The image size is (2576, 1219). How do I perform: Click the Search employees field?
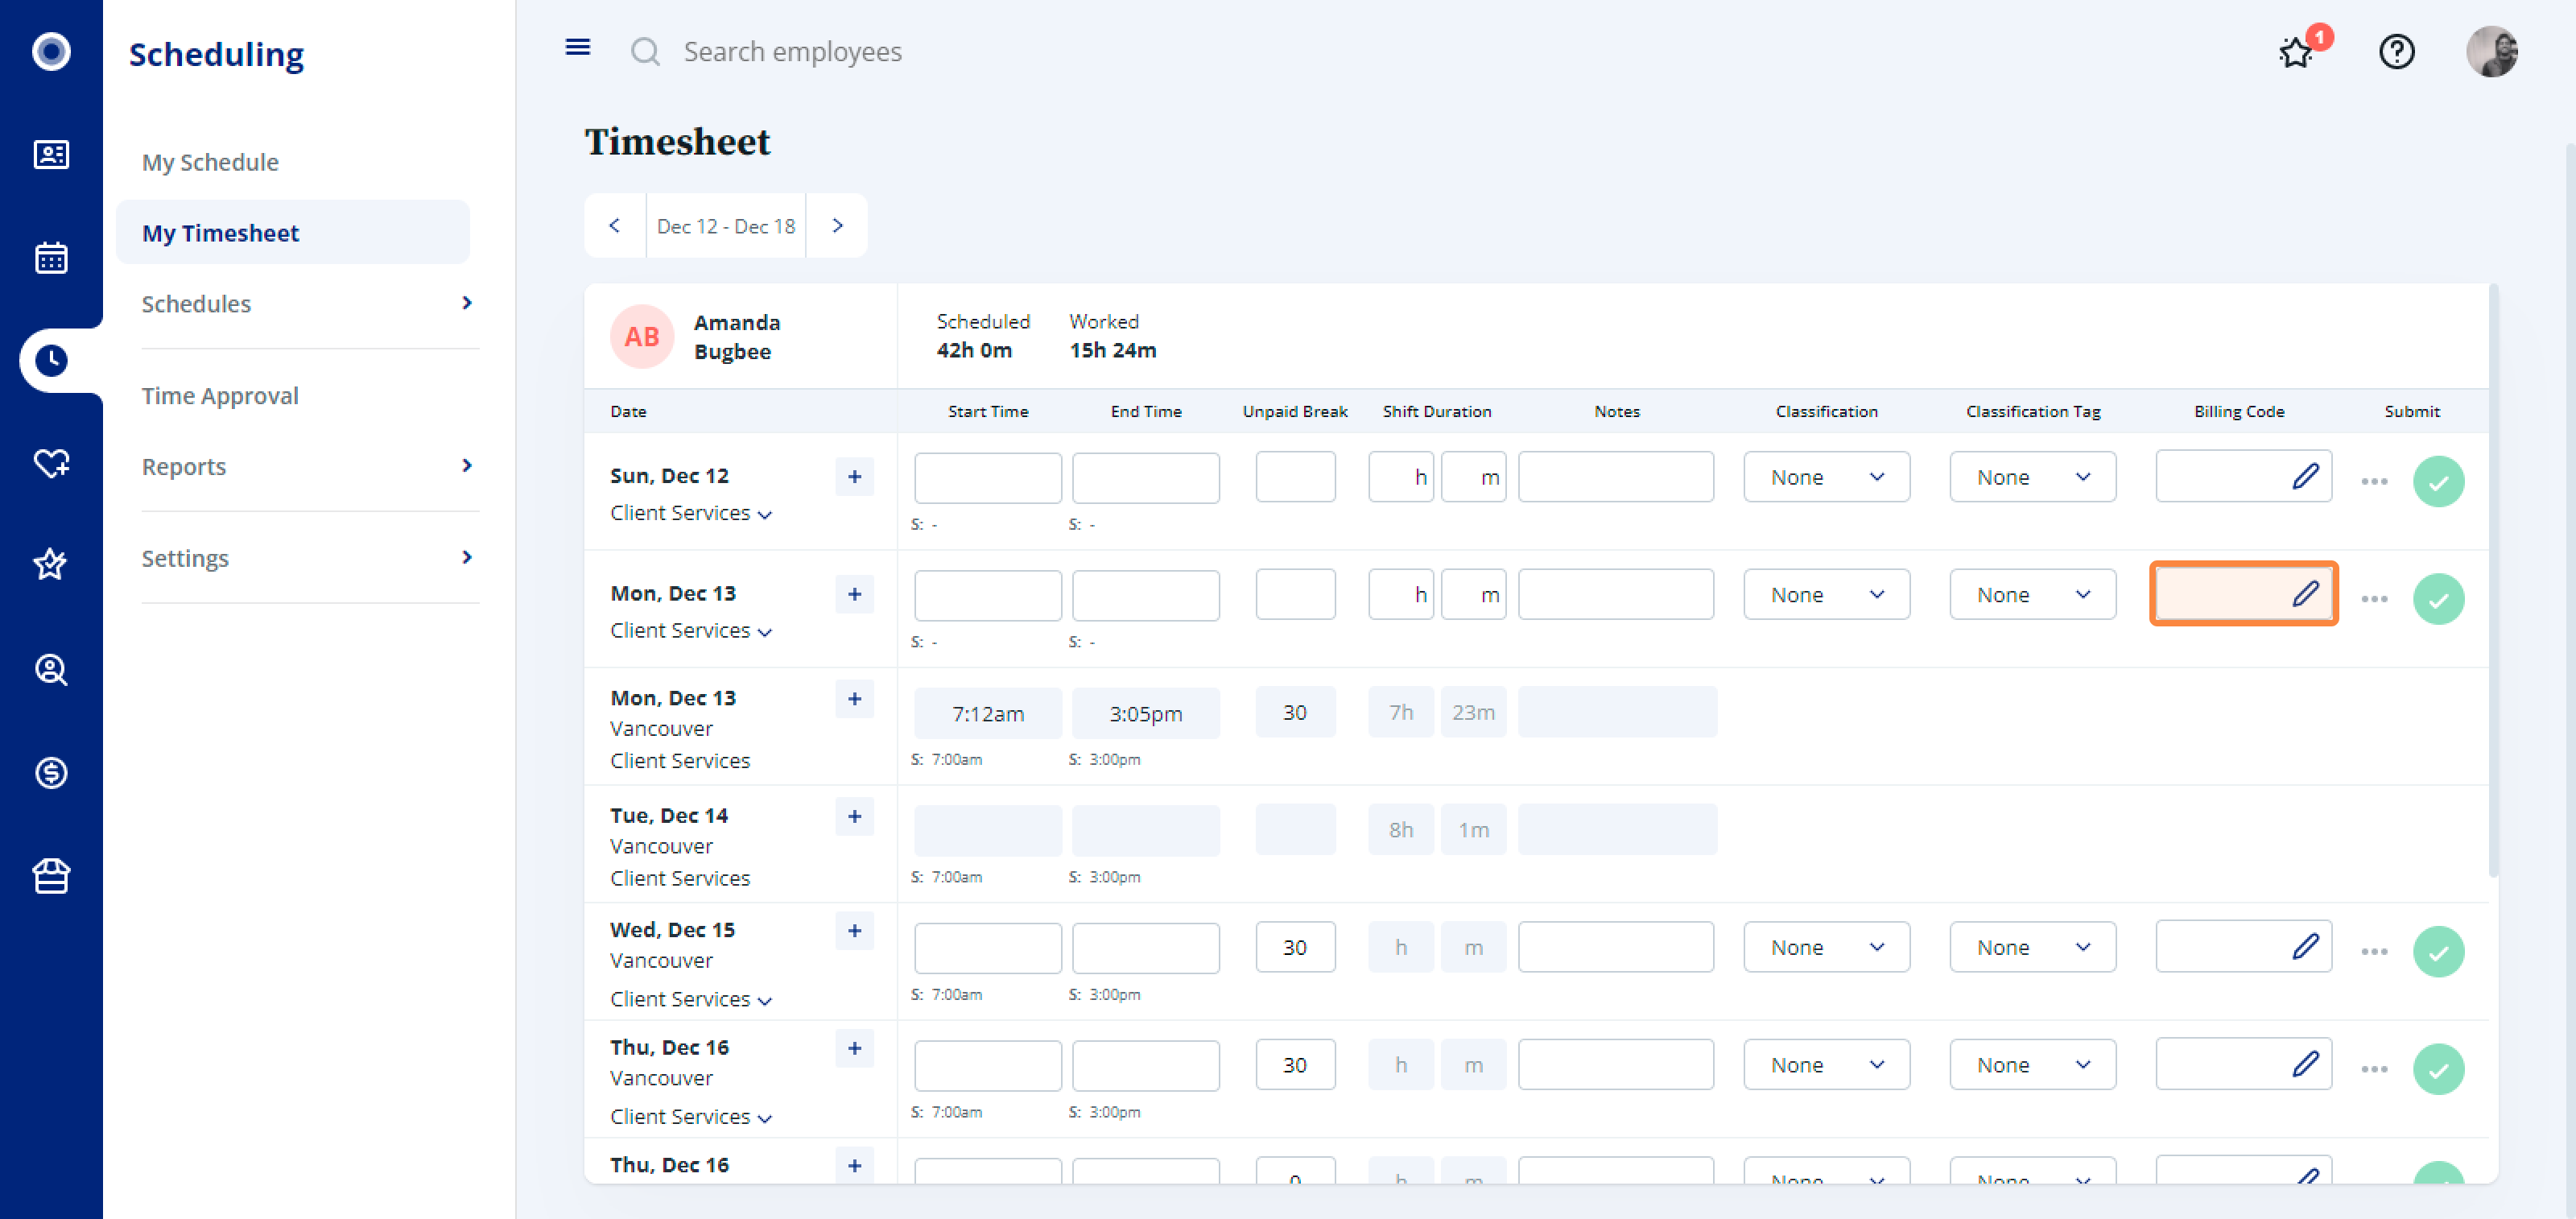[792, 51]
